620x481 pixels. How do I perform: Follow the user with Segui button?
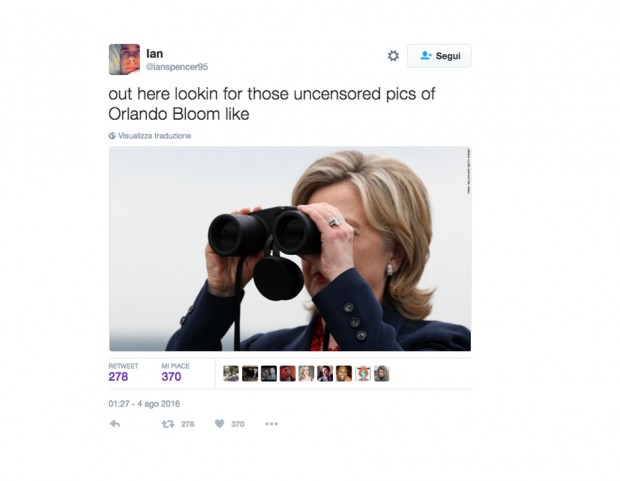(x=439, y=56)
